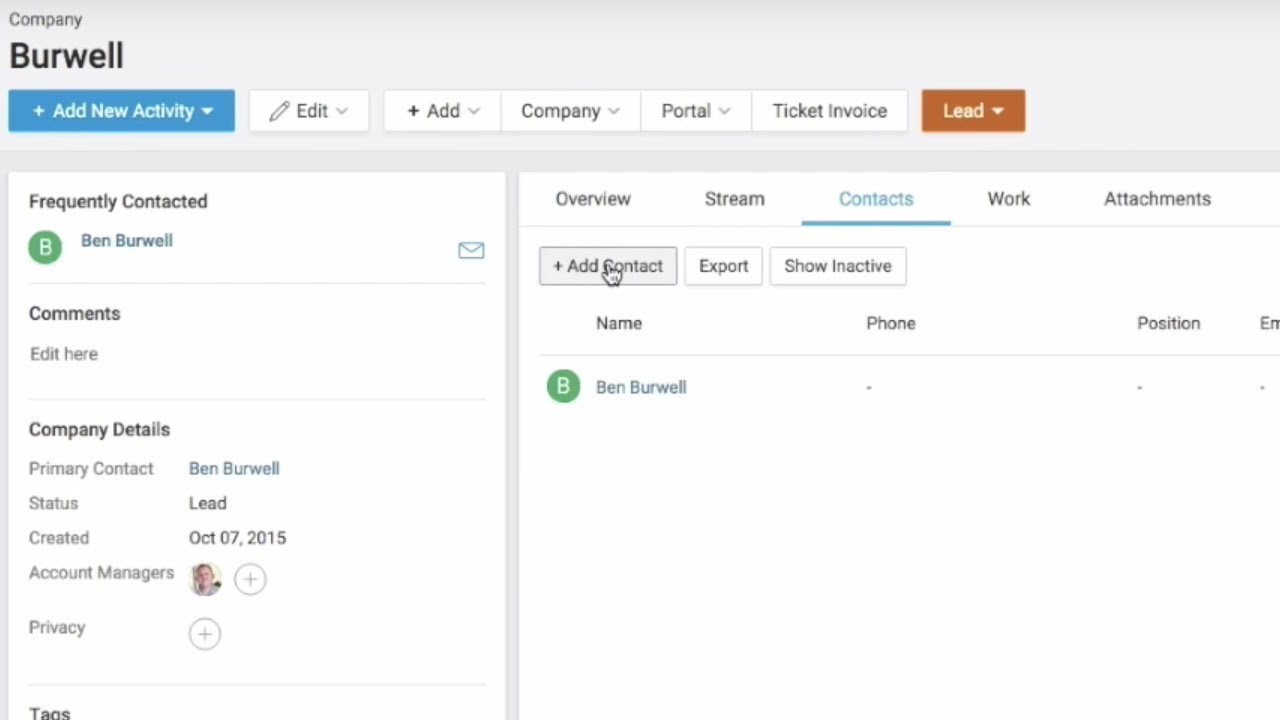Add an account manager with plus icon
Image resolution: width=1280 pixels, height=720 pixels.
[x=250, y=579]
